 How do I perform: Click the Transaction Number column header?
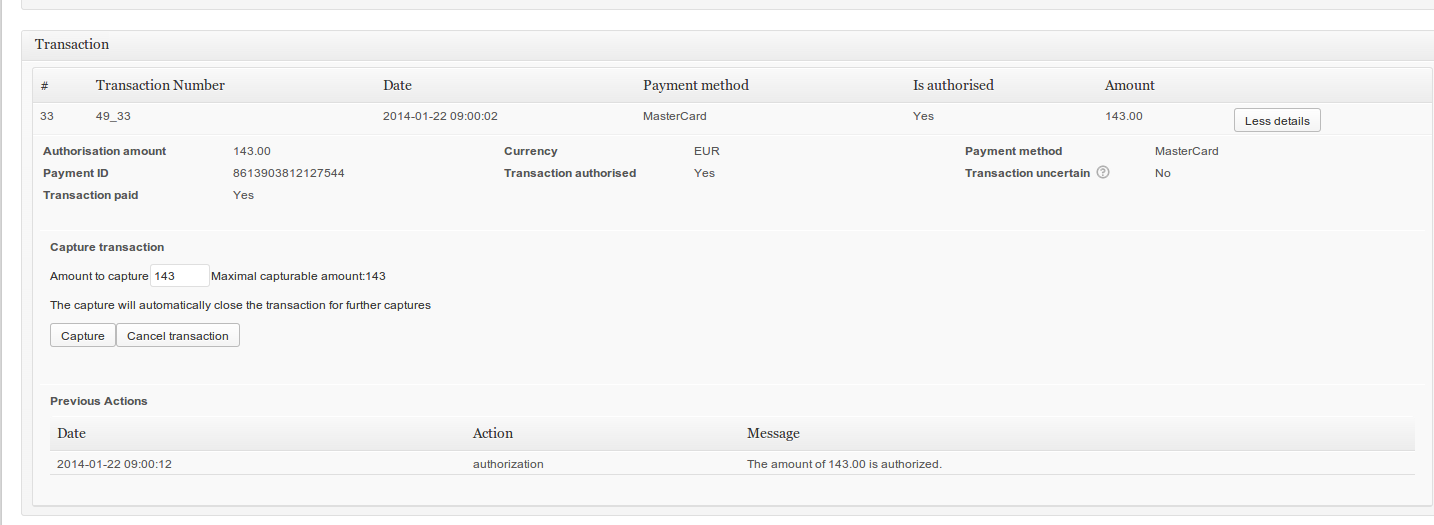pos(160,86)
